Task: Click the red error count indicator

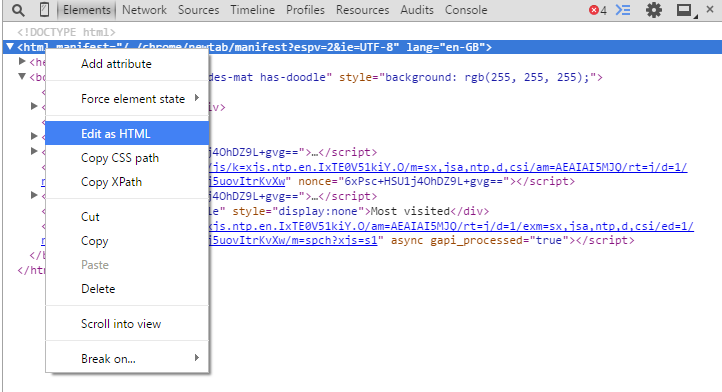Action: point(598,10)
